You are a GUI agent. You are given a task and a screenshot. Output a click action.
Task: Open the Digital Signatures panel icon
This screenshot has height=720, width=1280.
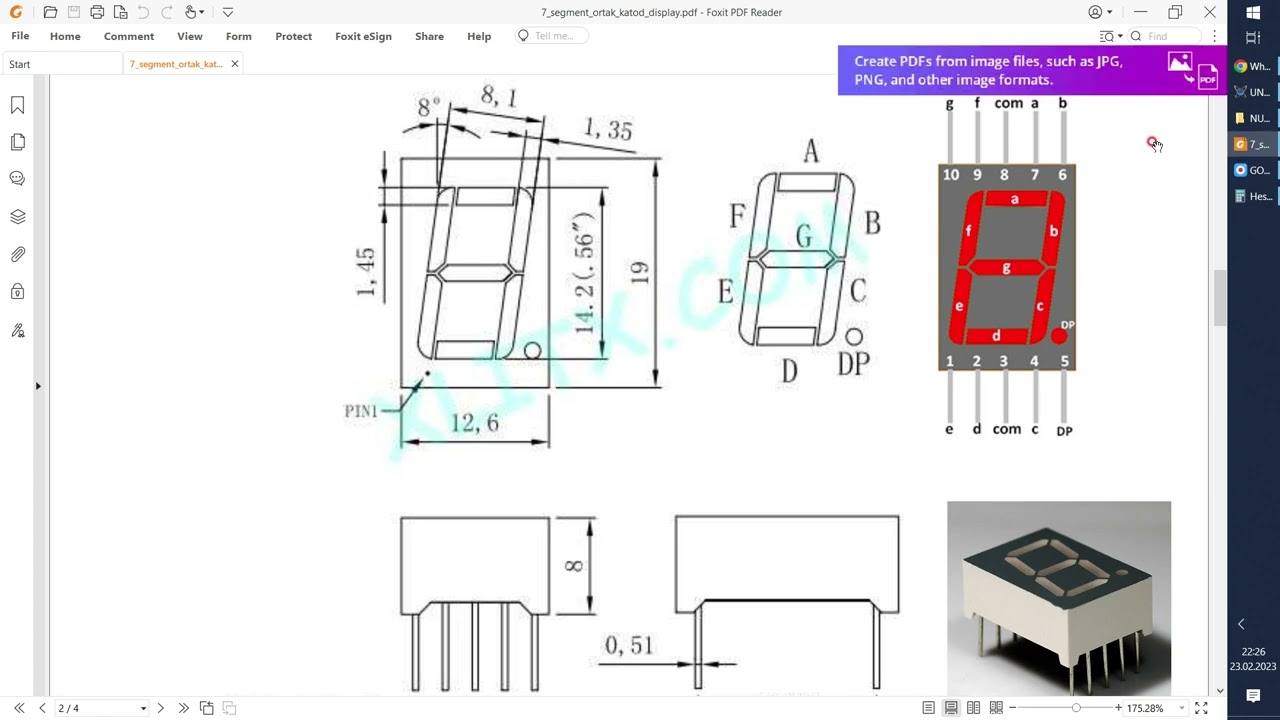tap(17, 330)
